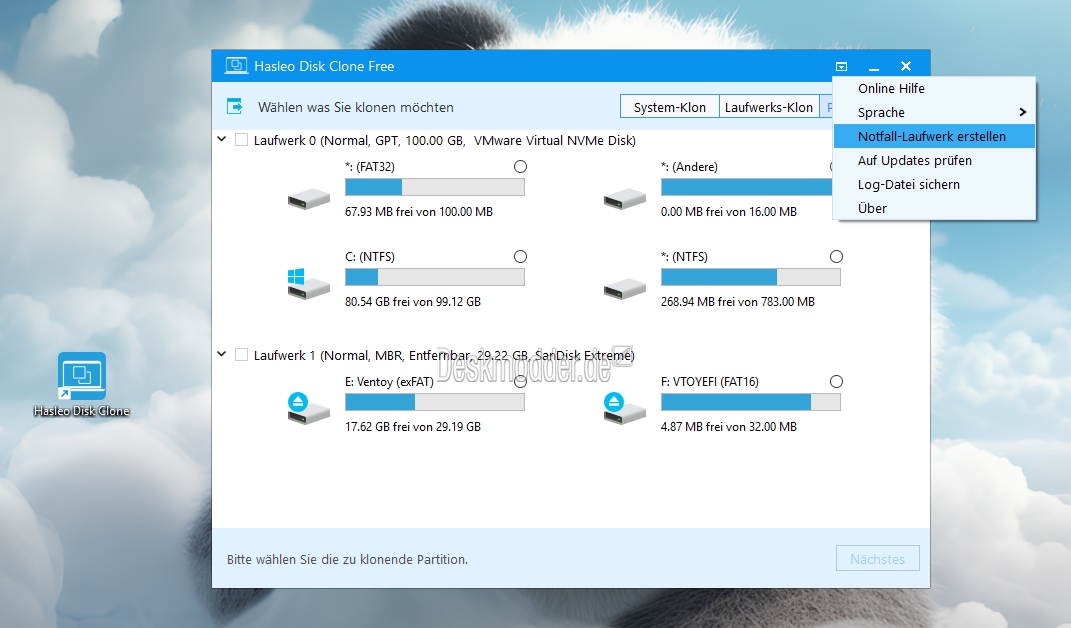This screenshot has height=628, width=1071.
Task: Click the F: VTOYEFI usage bar
Action: [751, 402]
